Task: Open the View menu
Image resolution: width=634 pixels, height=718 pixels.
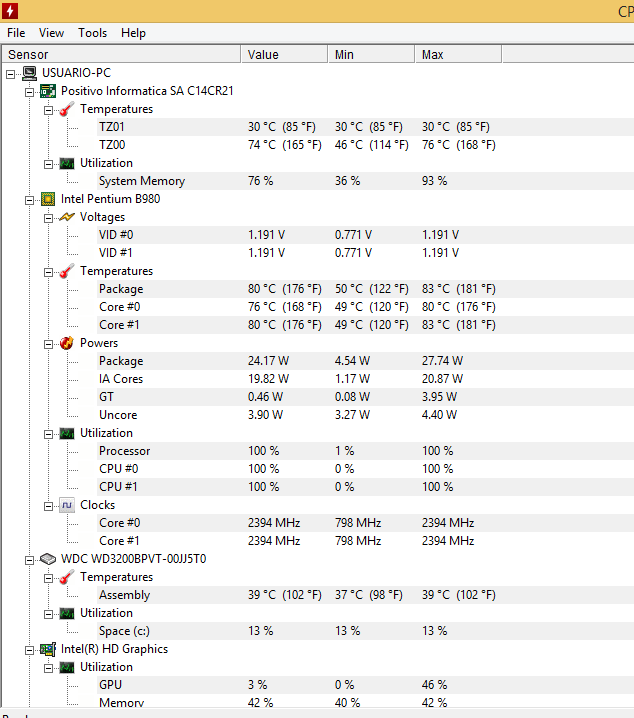Action: [x=51, y=33]
